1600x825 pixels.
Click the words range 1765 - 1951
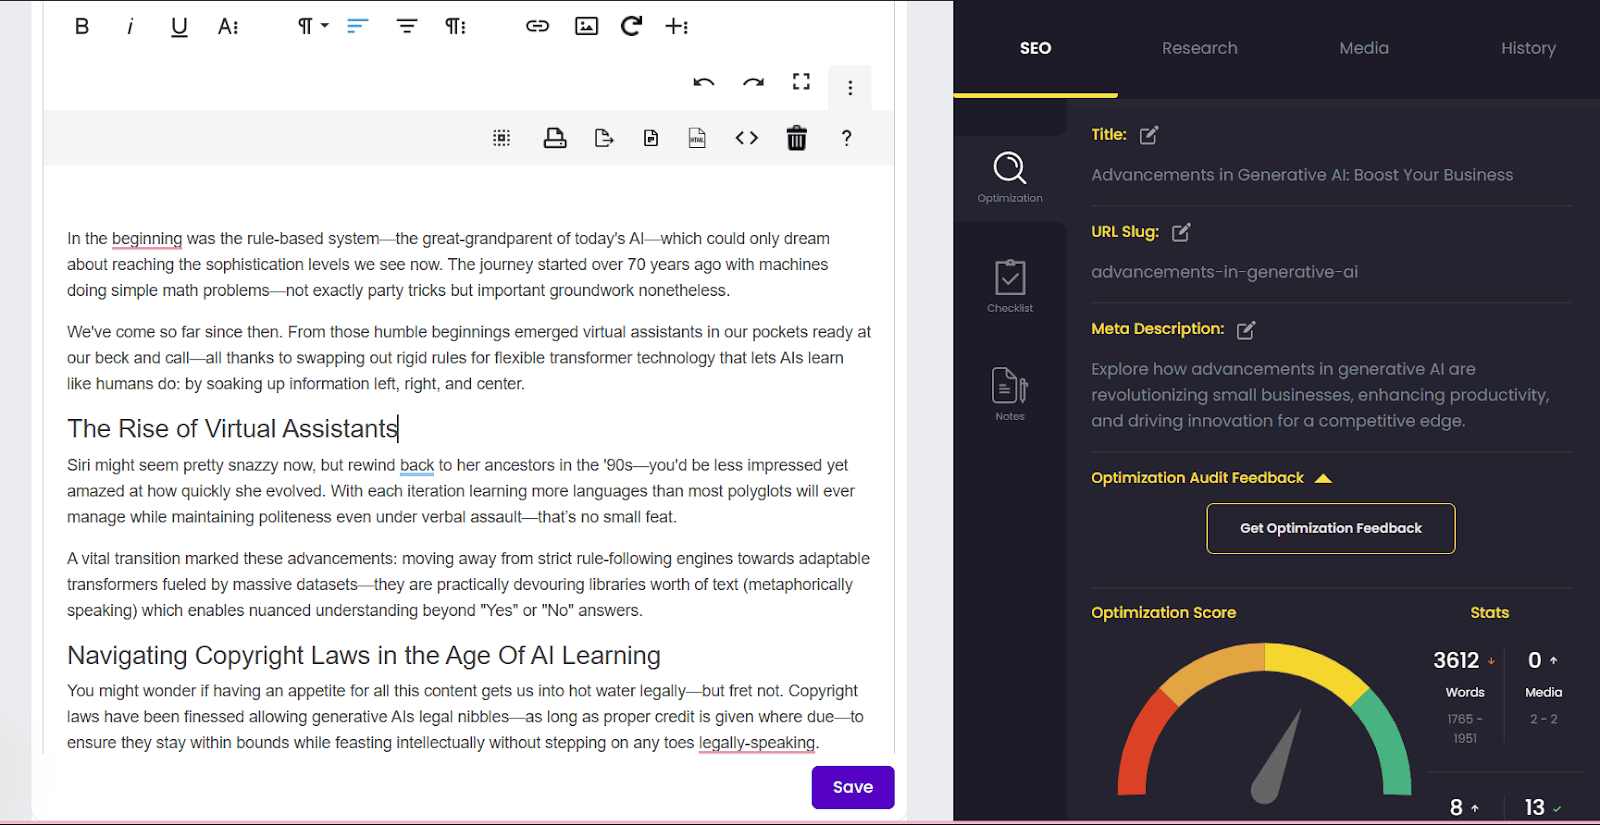coord(1465,728)
